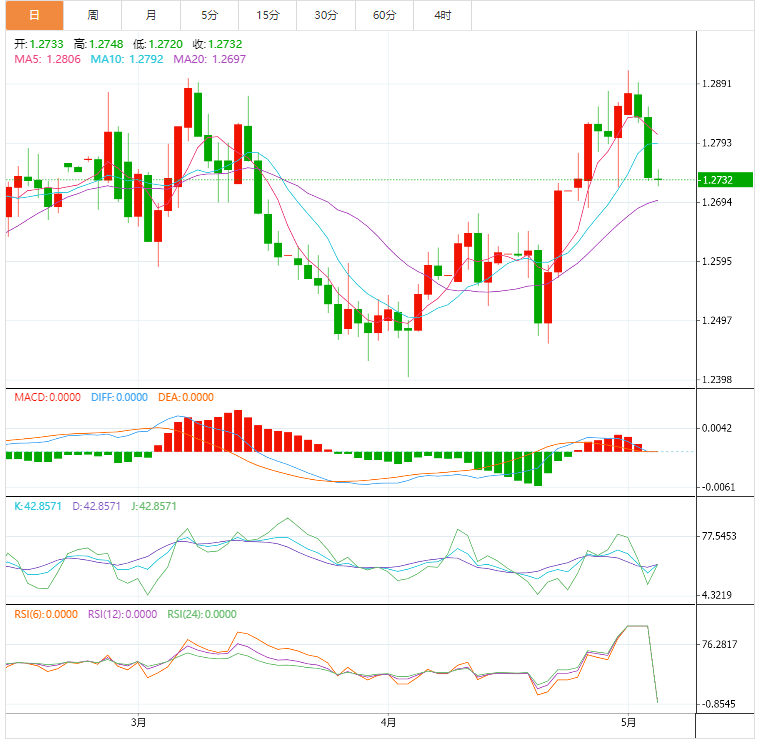
Task: Click the RSI(24): 0.0000 label
Action: click(202, 614)
